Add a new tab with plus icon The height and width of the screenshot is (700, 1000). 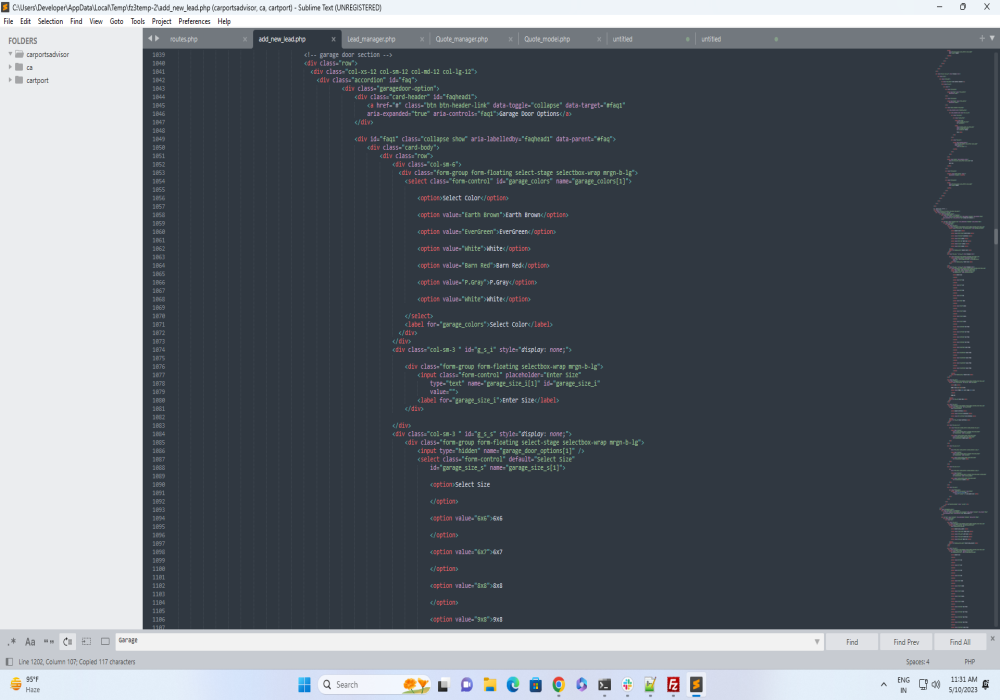coord(982,38)
